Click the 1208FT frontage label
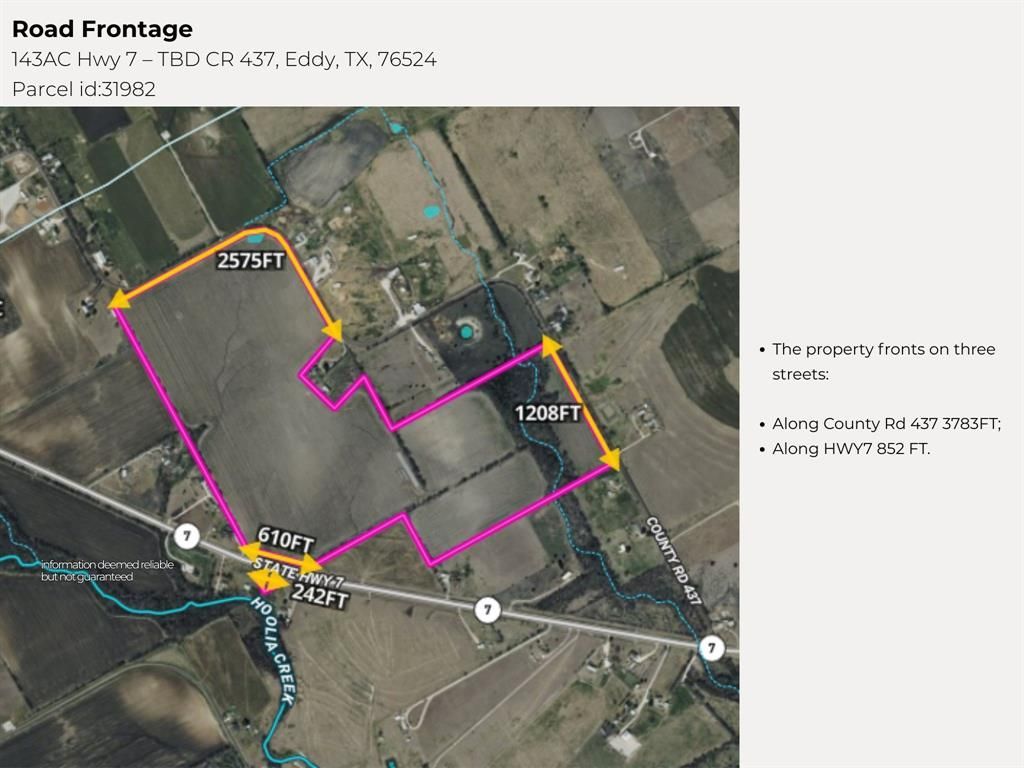Screen dimensions: 1024x768 (x=547, y=413)
